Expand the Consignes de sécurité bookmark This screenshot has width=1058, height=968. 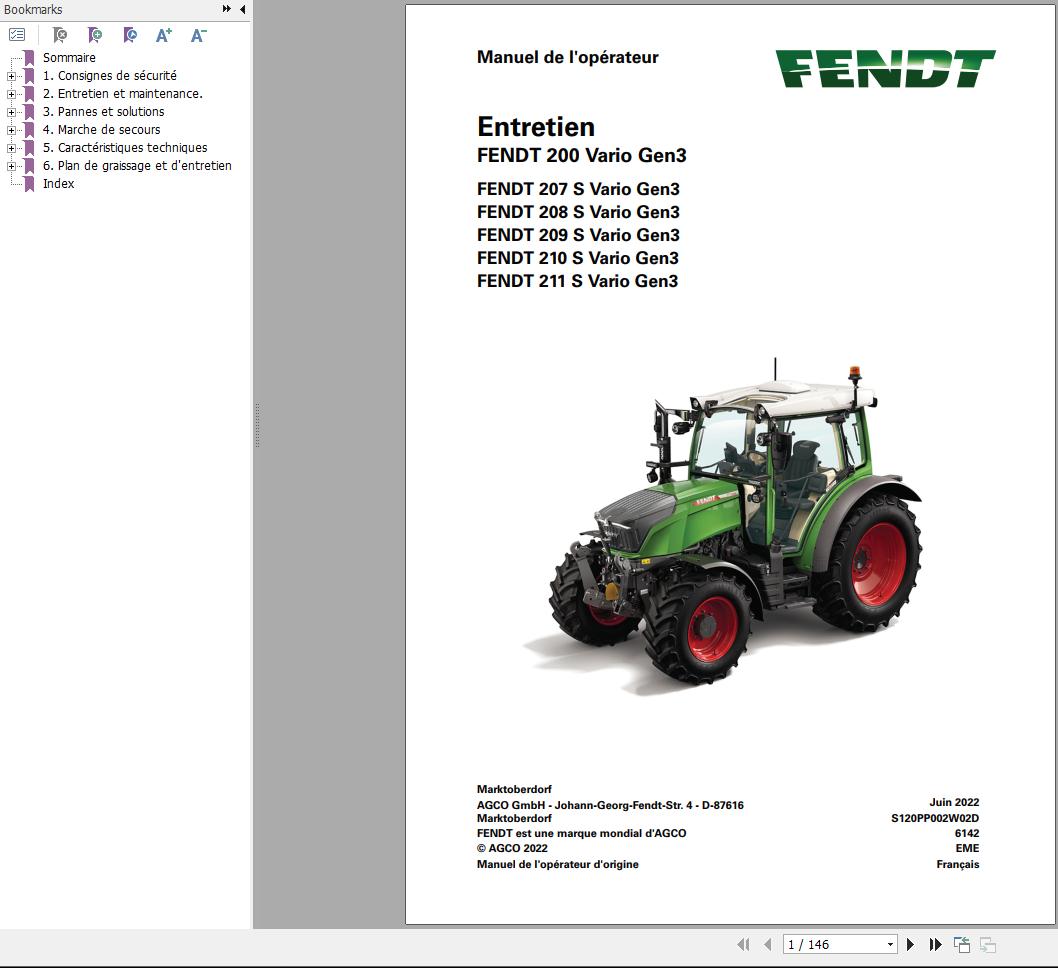point(11,76)
